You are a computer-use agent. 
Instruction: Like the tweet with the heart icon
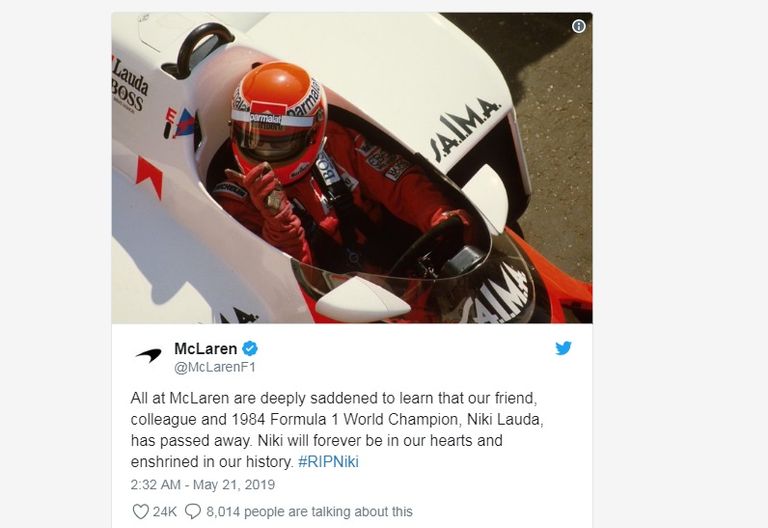coord(141,511)
